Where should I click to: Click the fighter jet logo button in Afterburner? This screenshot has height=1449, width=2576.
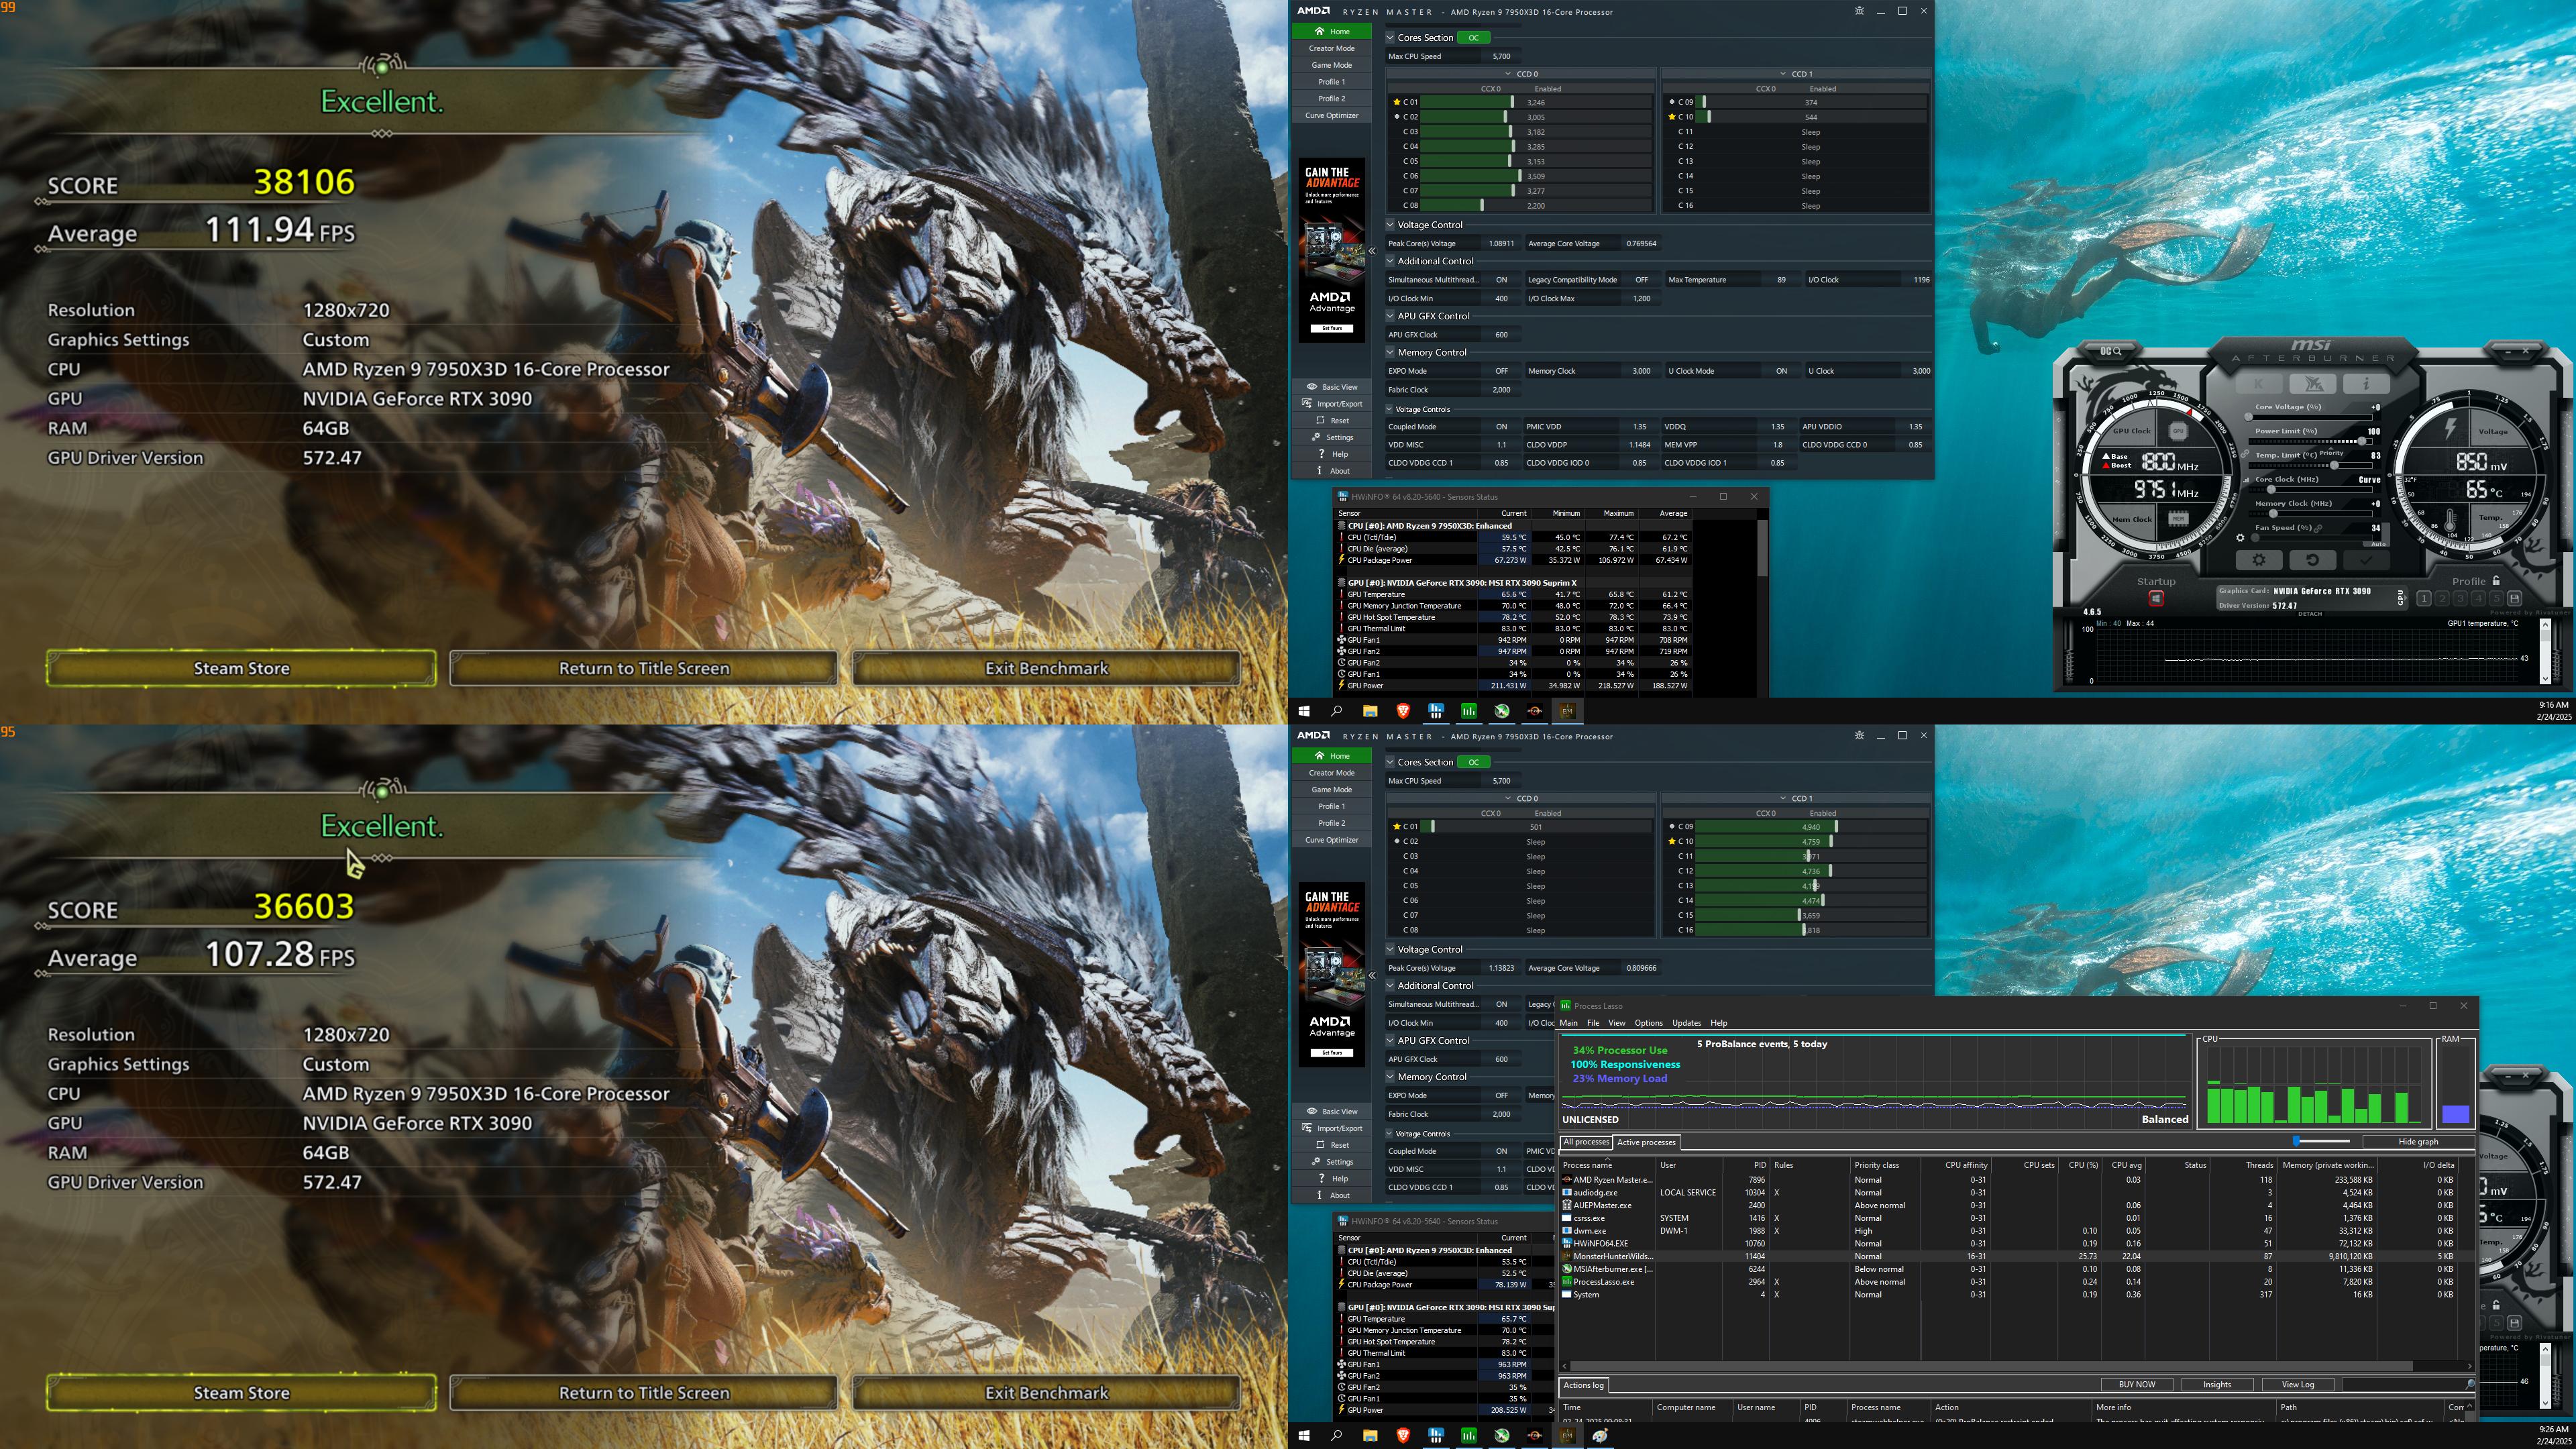[2313, 384]
